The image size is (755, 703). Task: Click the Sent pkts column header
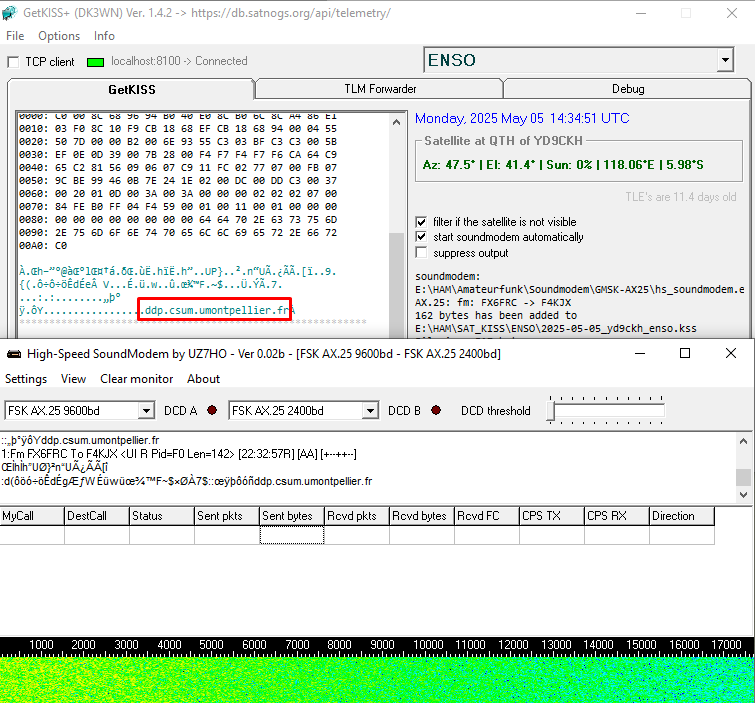point(227,516)
